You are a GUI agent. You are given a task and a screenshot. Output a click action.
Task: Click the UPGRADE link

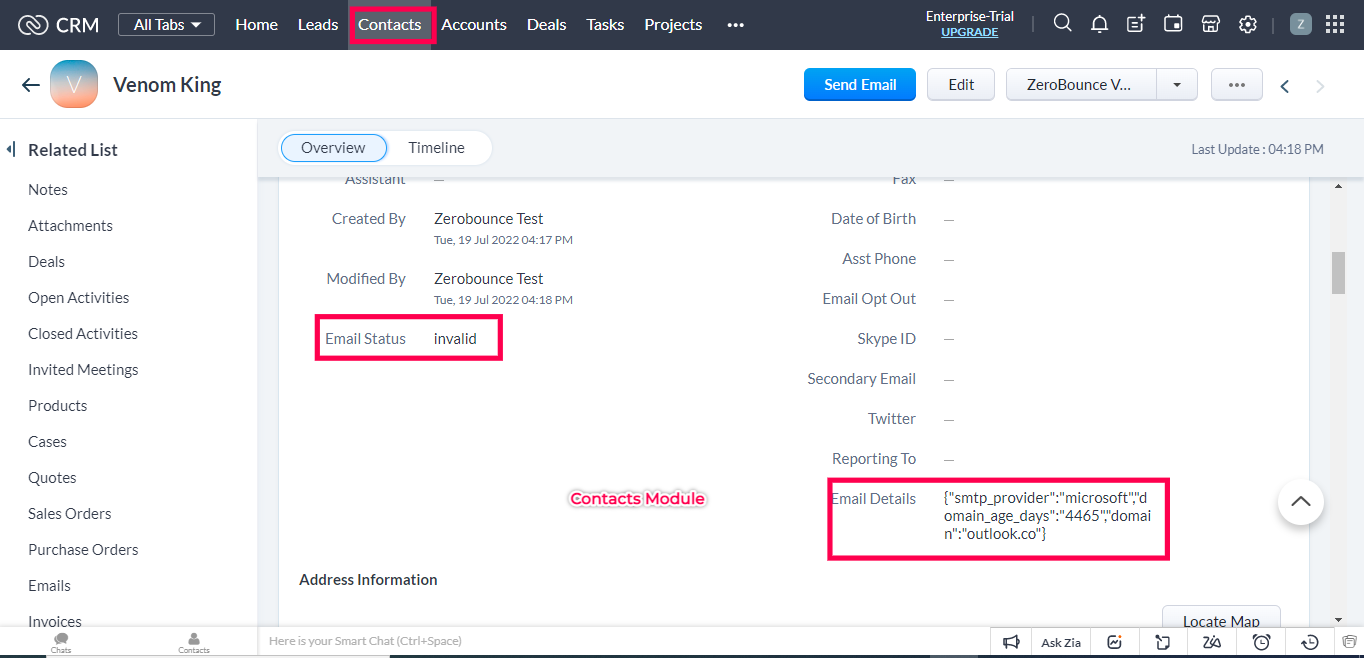(x=969, y=32)
